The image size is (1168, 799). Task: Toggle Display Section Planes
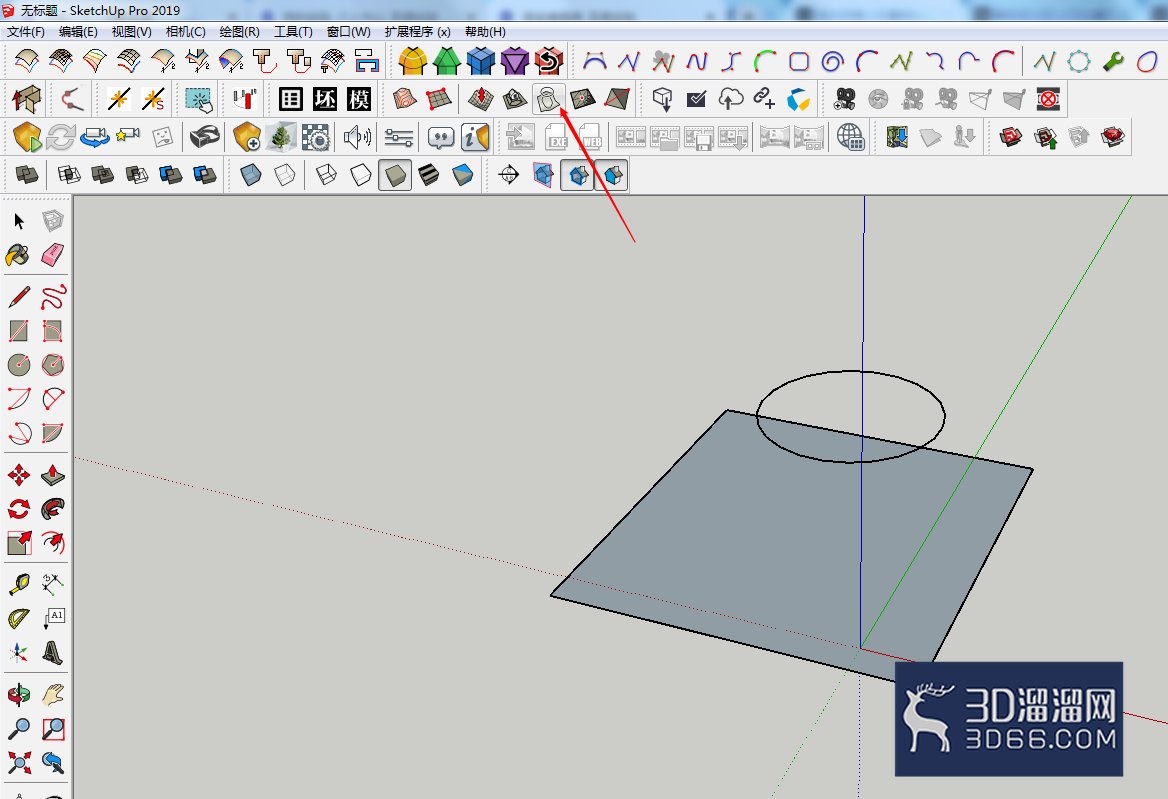point(543,175)
